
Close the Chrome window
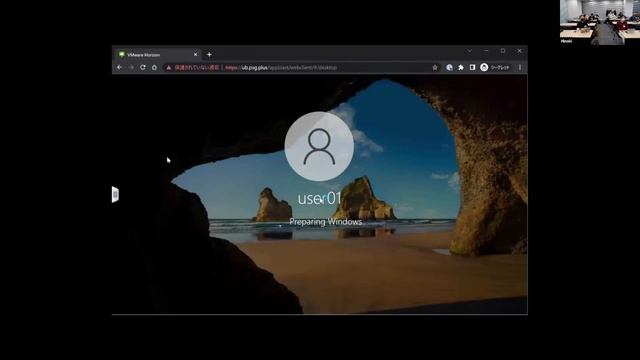[519, 51]
